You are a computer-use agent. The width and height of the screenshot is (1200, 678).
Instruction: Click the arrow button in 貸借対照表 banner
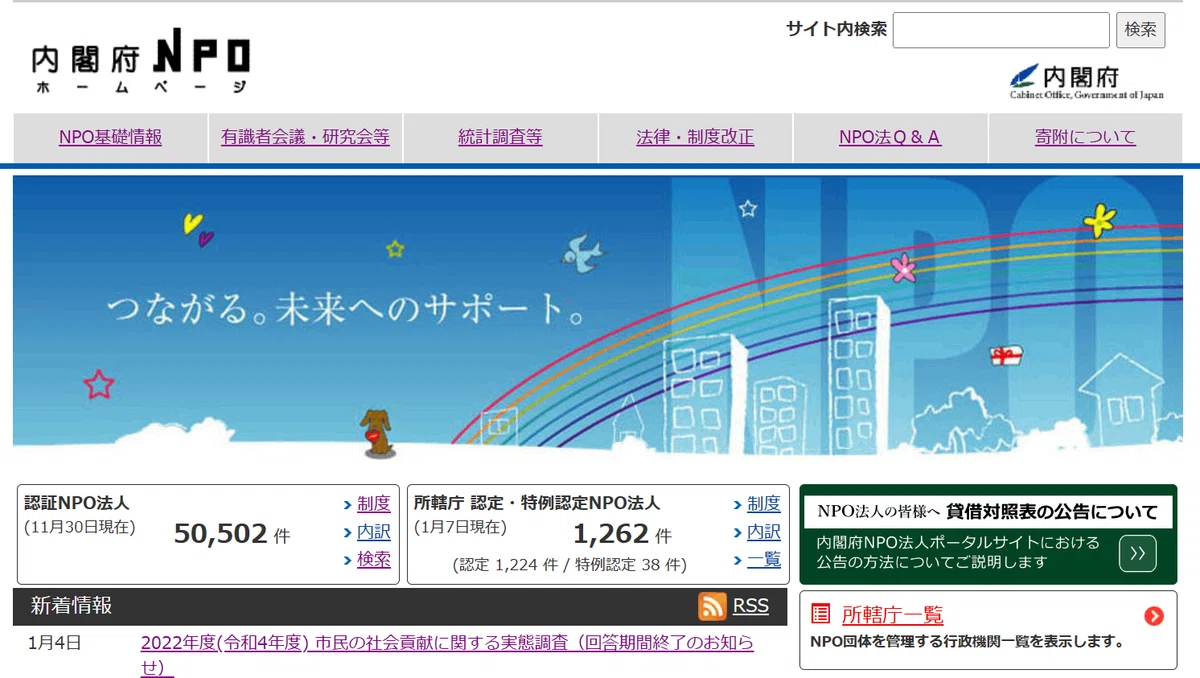click(x=1138, y=553)
